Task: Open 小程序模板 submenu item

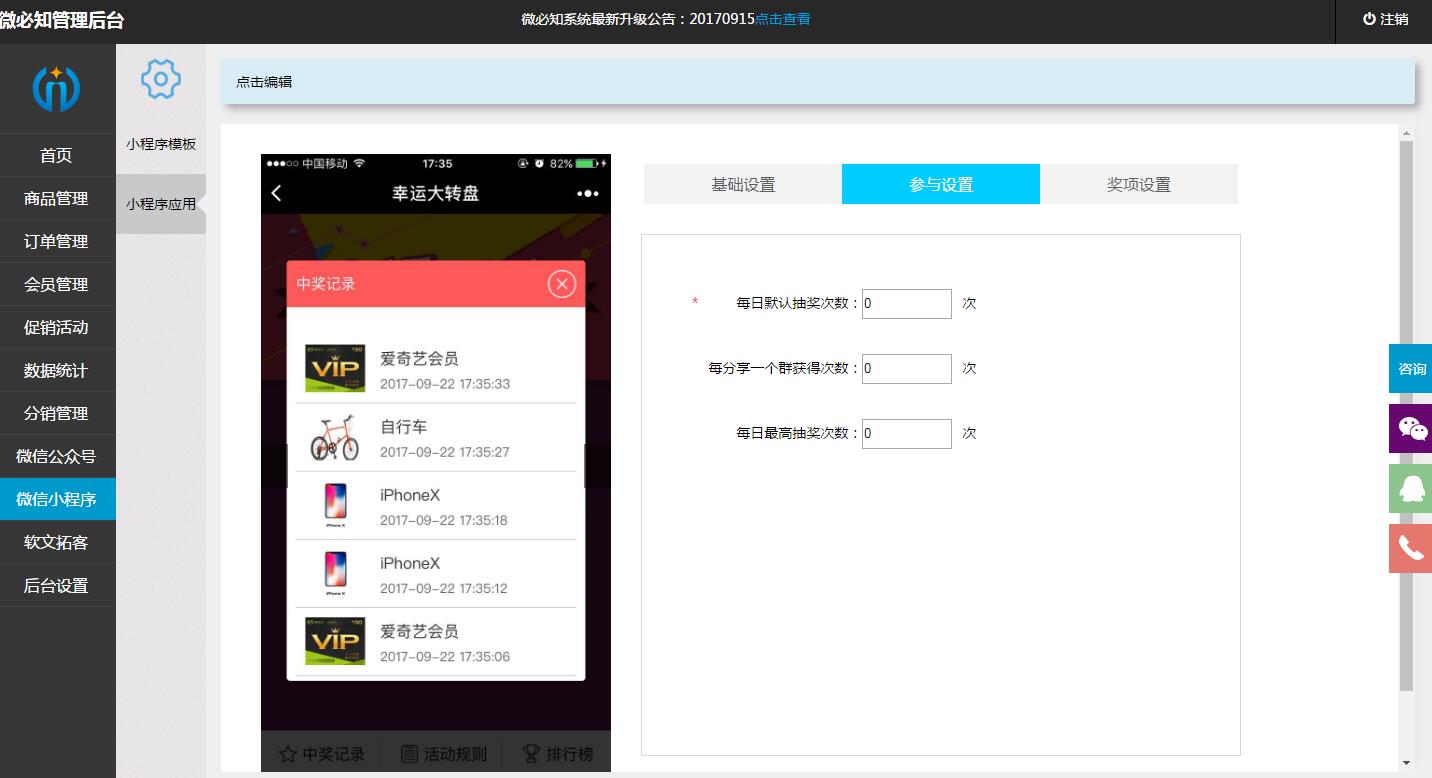Action: point(160,144)
